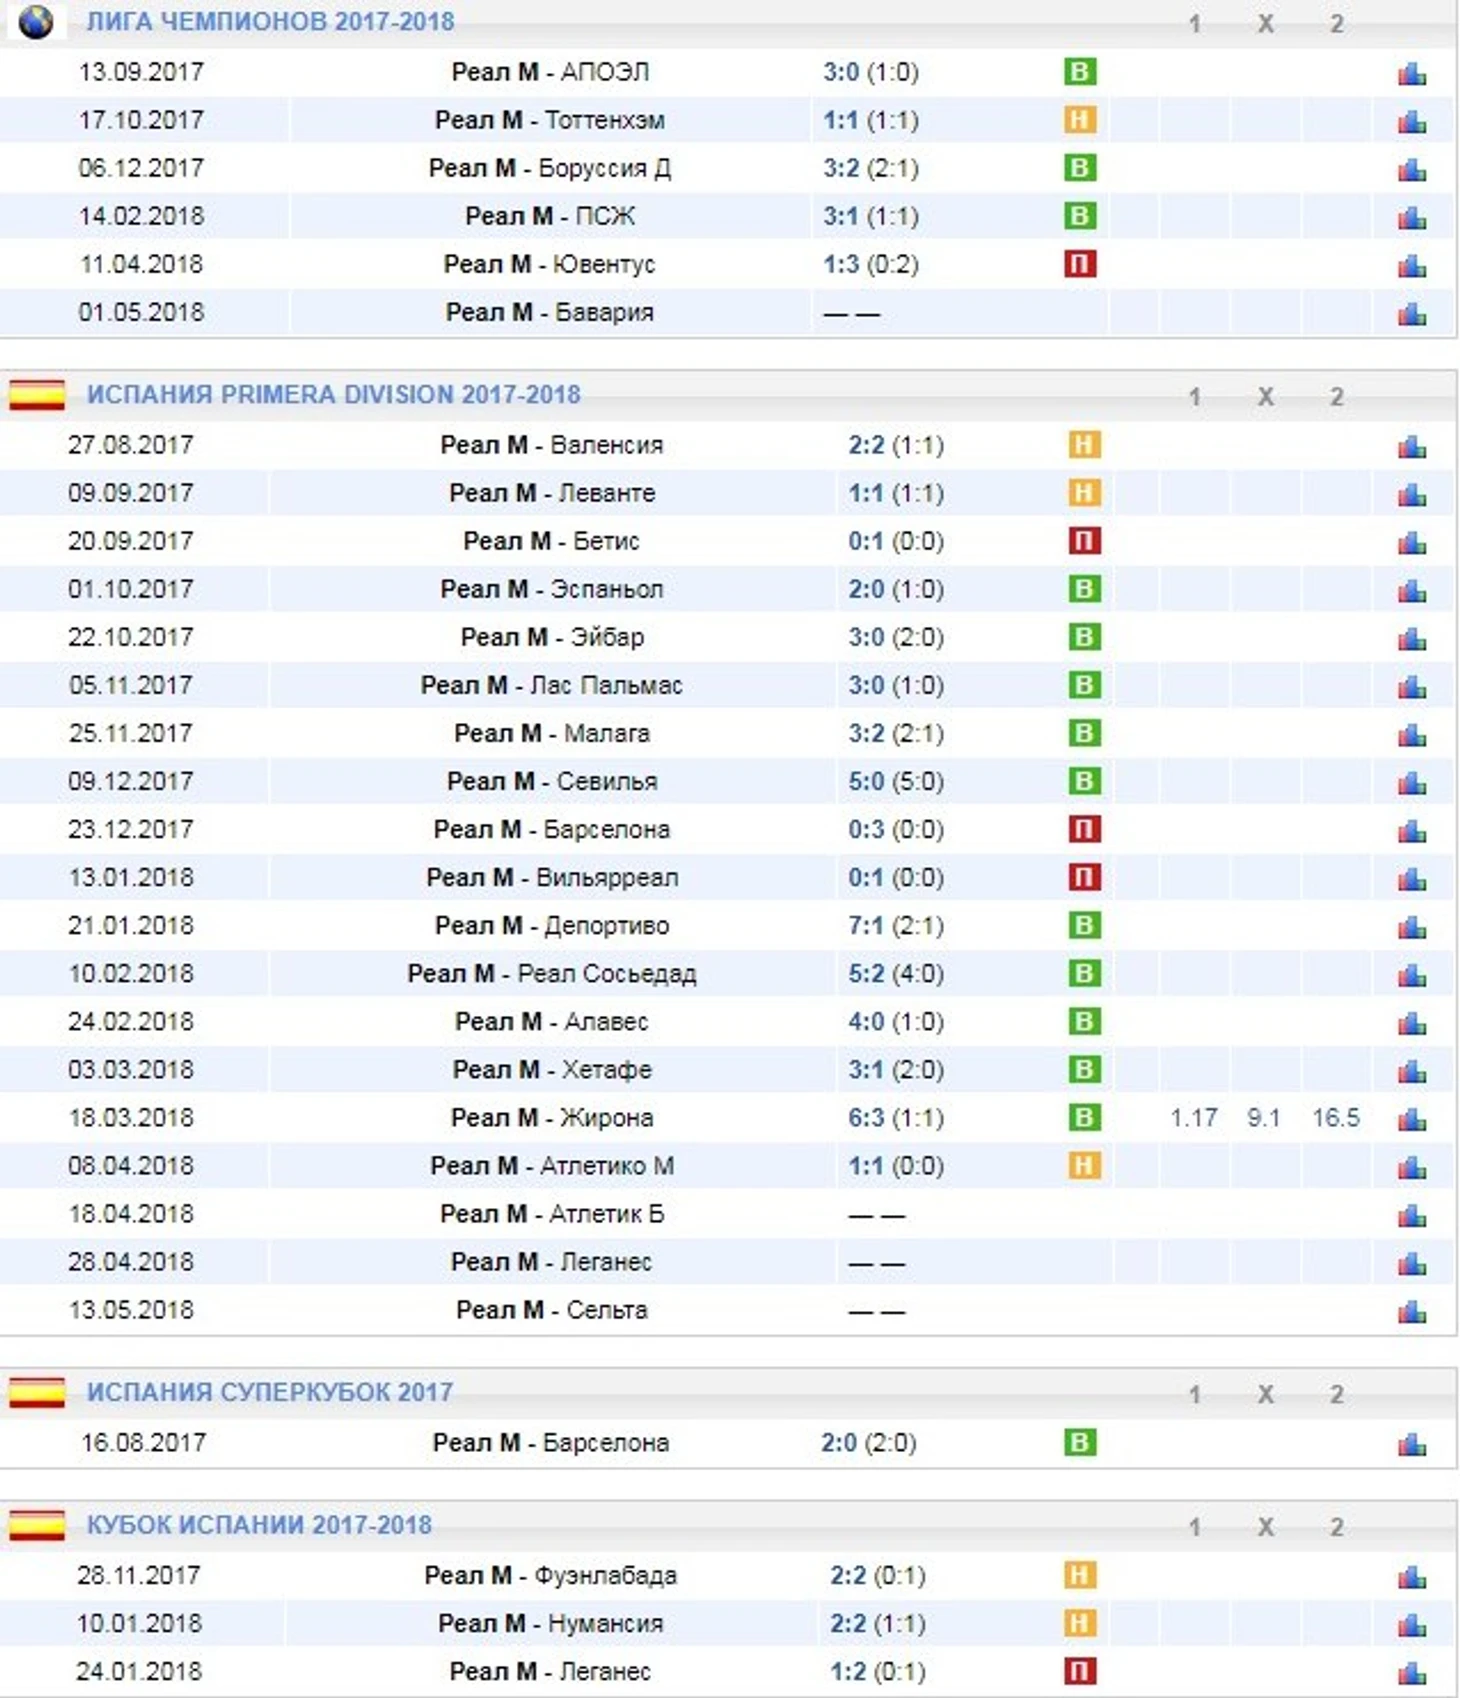The width and height of the screenshot is (1460, 1698).
Task: Open stats icon for Реал М - Тоттенхэм
Action: [1412, 121]
